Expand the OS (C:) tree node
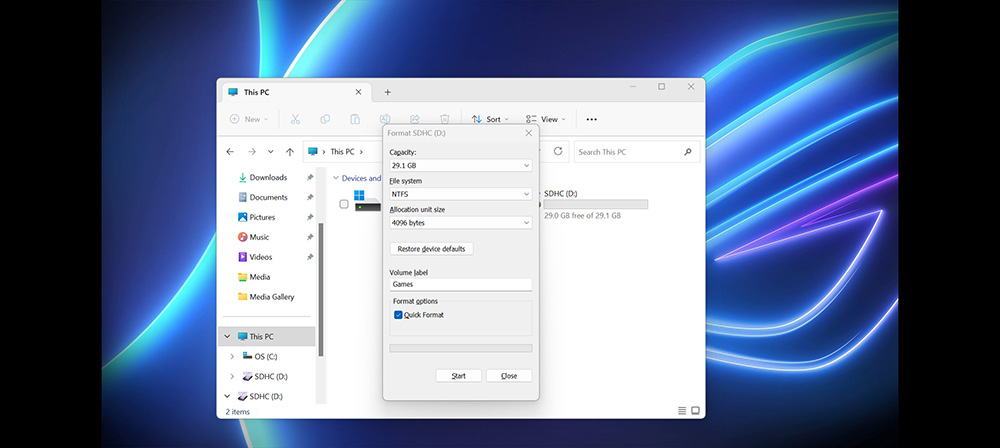Image resolution: width=1000 pixels, height=448 pixels. tap(232, 356)
